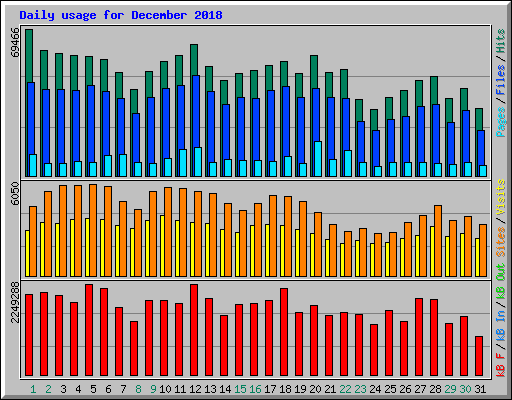The image size is (512, 400).
Task: Click day 13 on the x-axis
Action: 210,389
